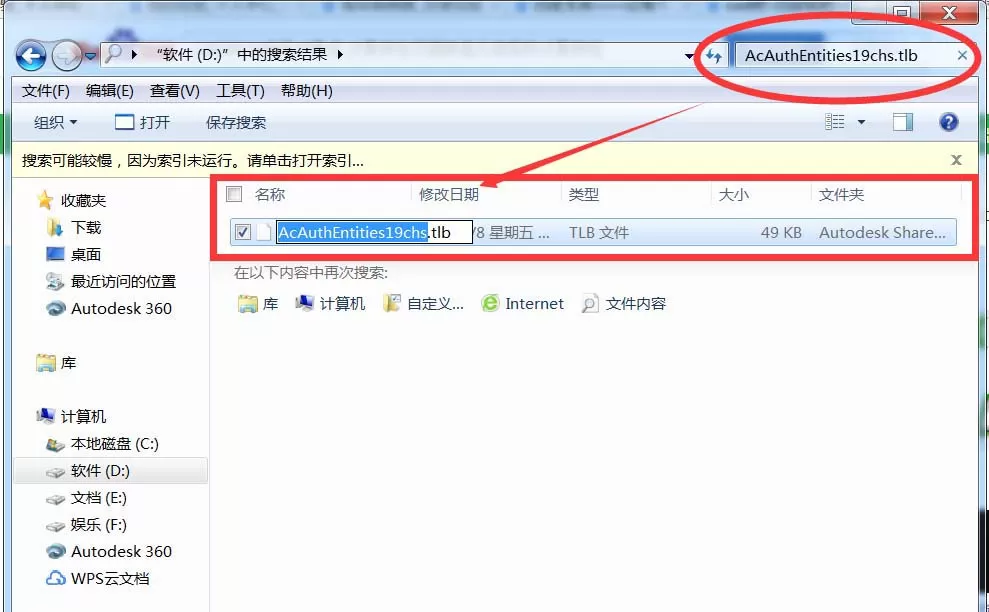Click the yellow index notification message
The image size is (989, 612).
(x=192, y=161)
